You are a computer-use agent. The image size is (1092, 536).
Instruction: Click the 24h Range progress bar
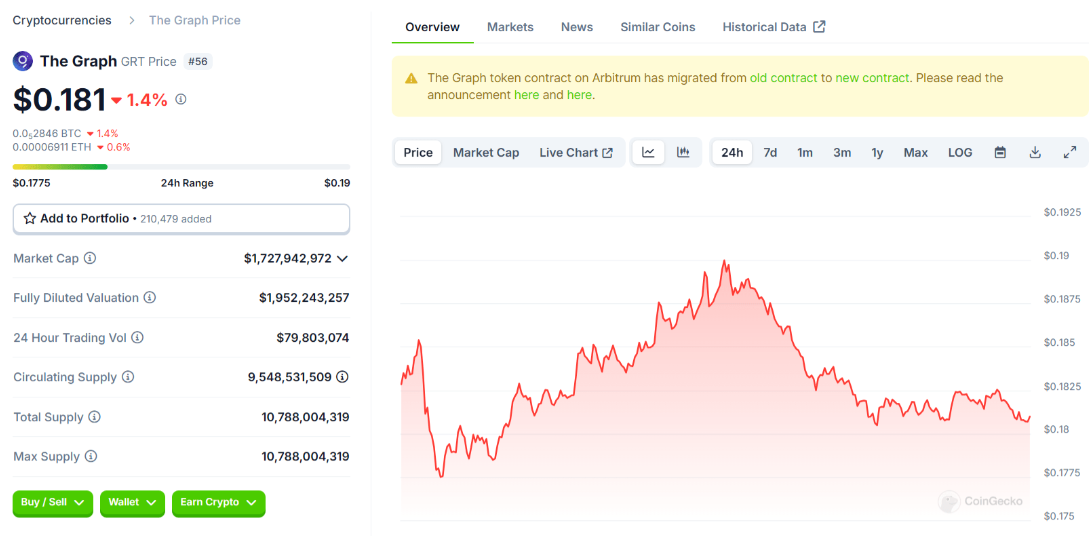click(x=181, y=166)
